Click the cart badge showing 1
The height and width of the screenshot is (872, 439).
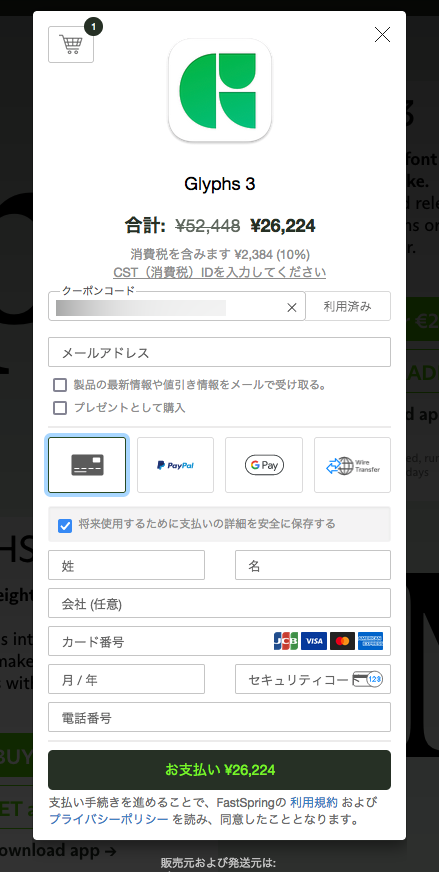[93, 26]
